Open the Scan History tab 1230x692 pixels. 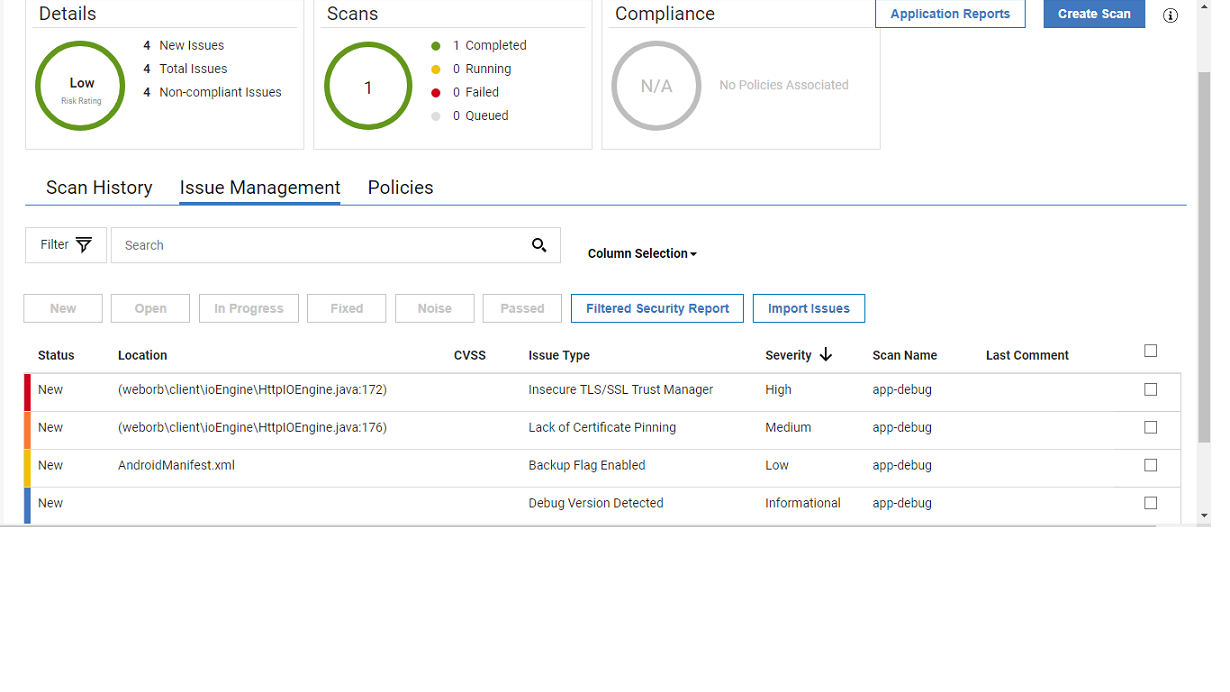99,188
